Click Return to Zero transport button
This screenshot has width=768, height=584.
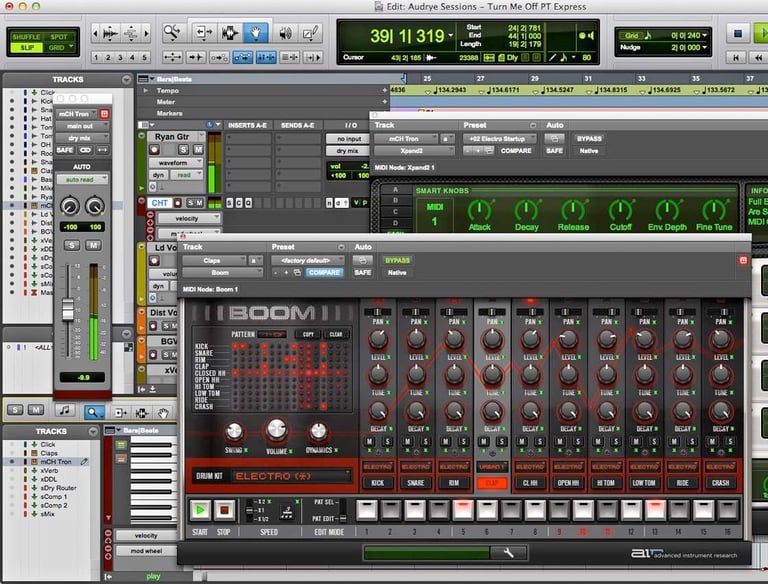735,58
